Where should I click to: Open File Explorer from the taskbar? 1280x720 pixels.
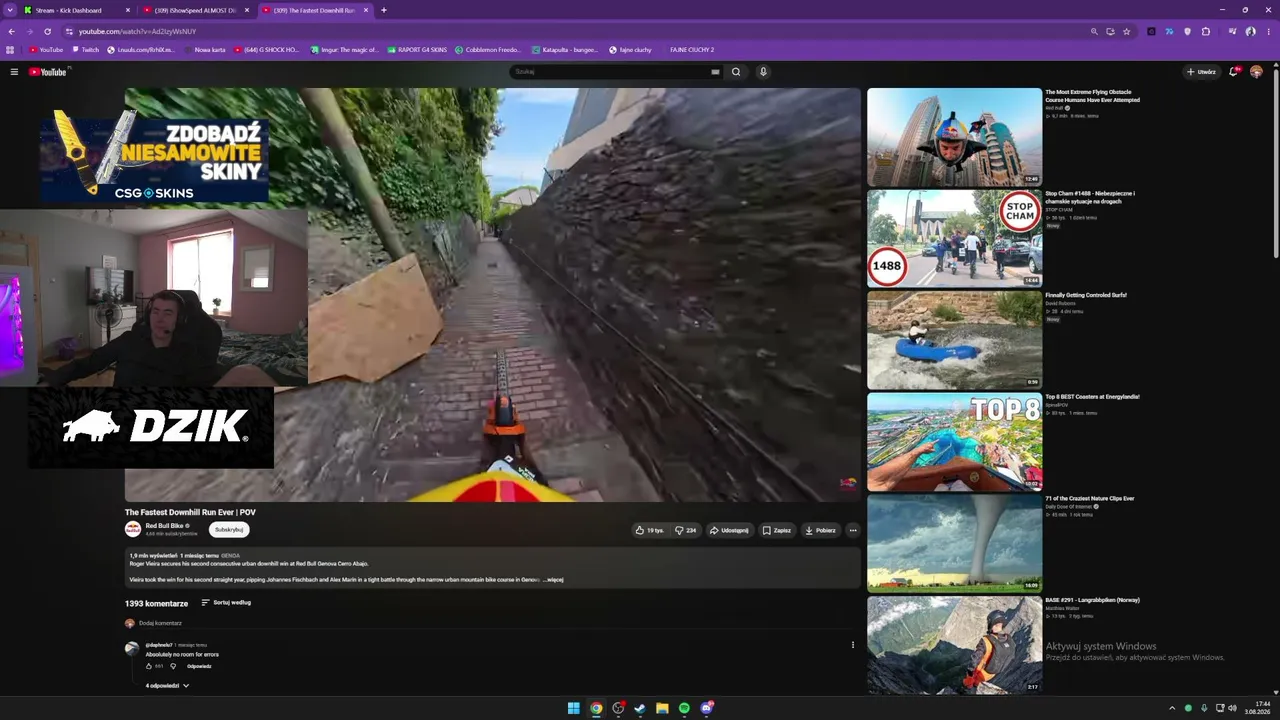click(x=662, y=708)
